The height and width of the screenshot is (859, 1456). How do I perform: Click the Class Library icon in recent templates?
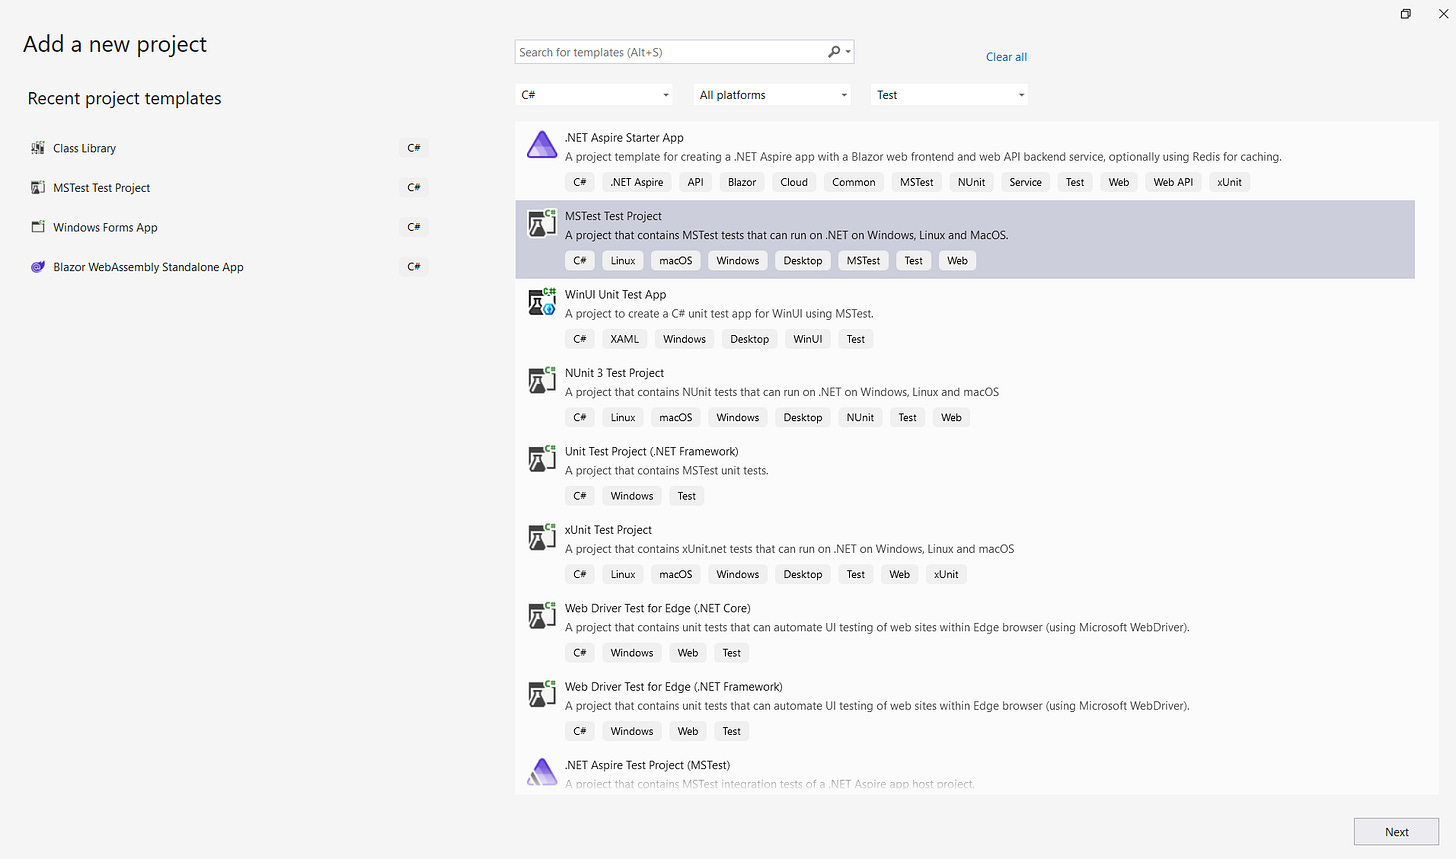point(38,148)
